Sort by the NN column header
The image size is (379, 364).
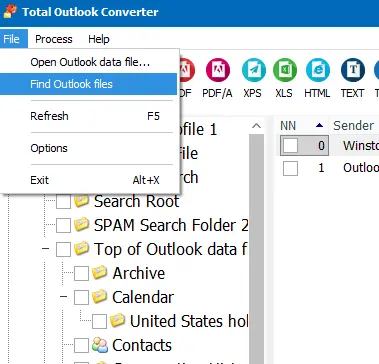click(x=303, y=126)
